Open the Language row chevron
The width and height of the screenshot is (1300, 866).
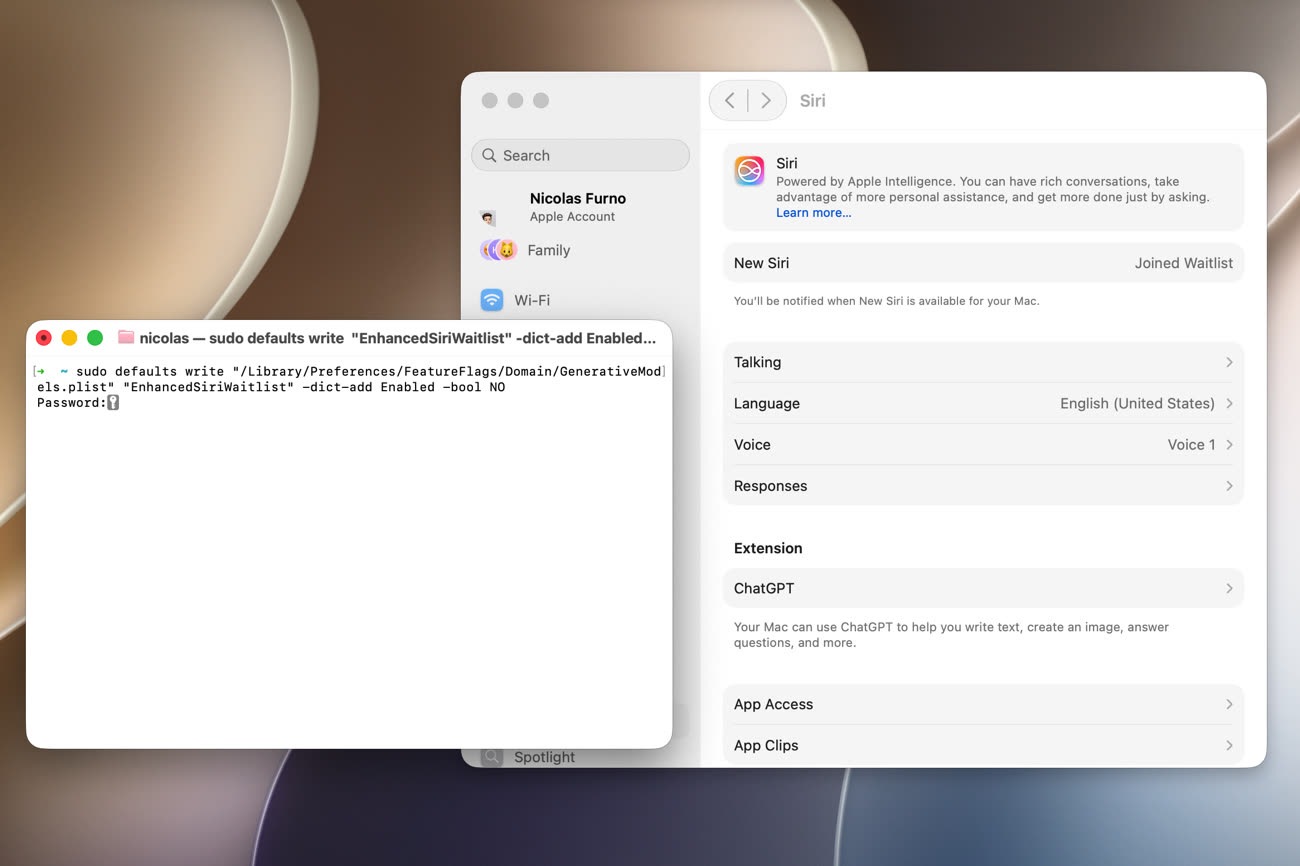[x=1229, y=403]
